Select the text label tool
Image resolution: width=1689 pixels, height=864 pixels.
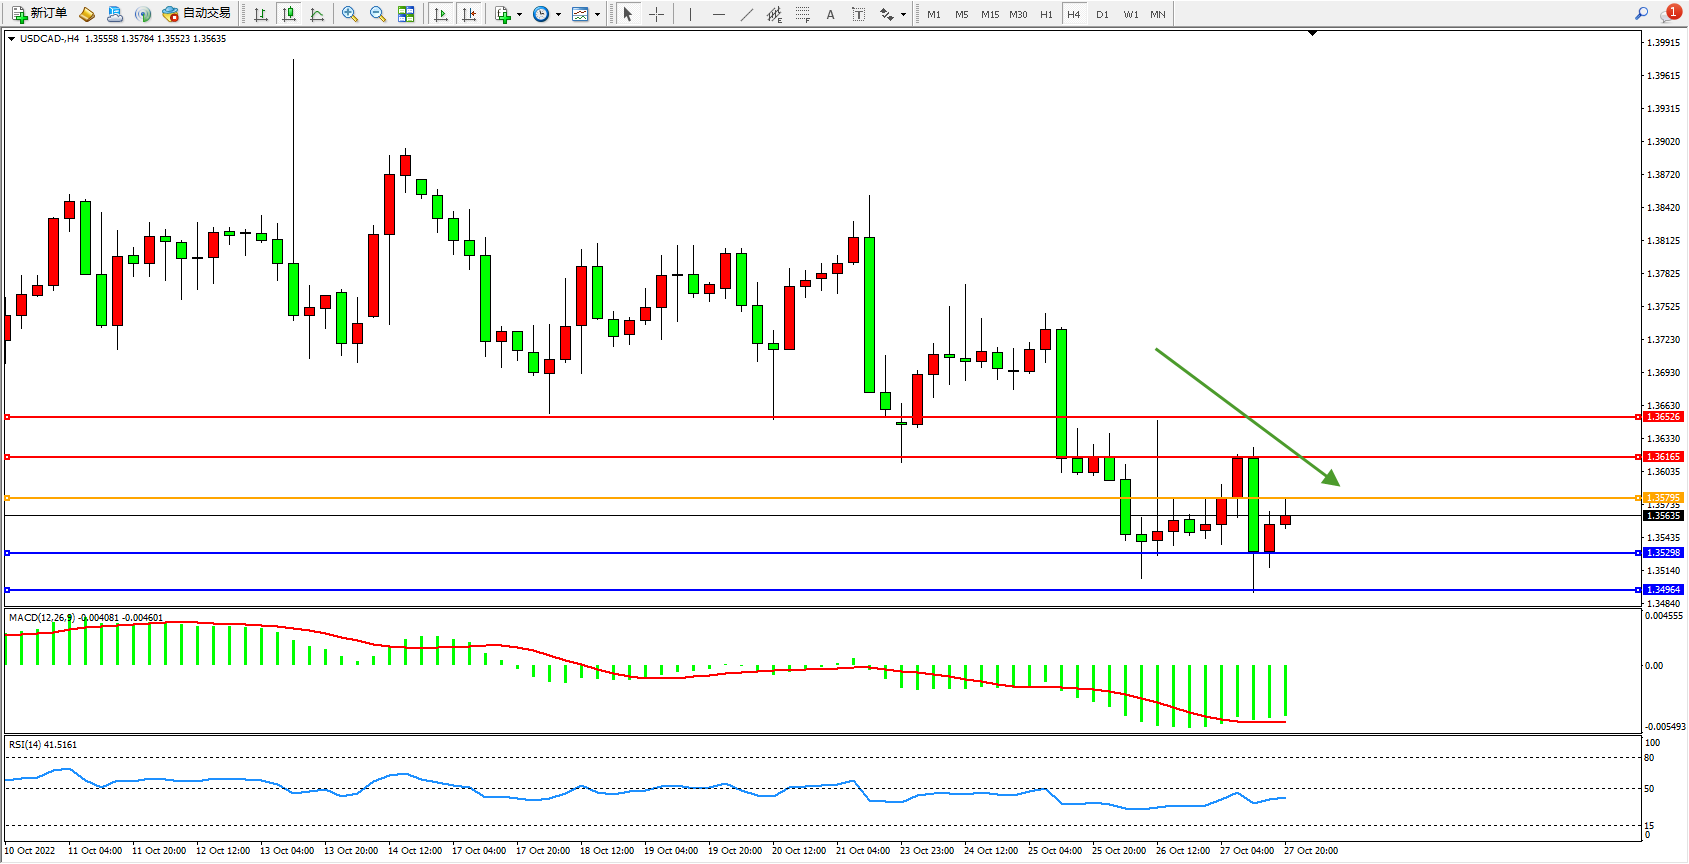click(x=830, y=14)
